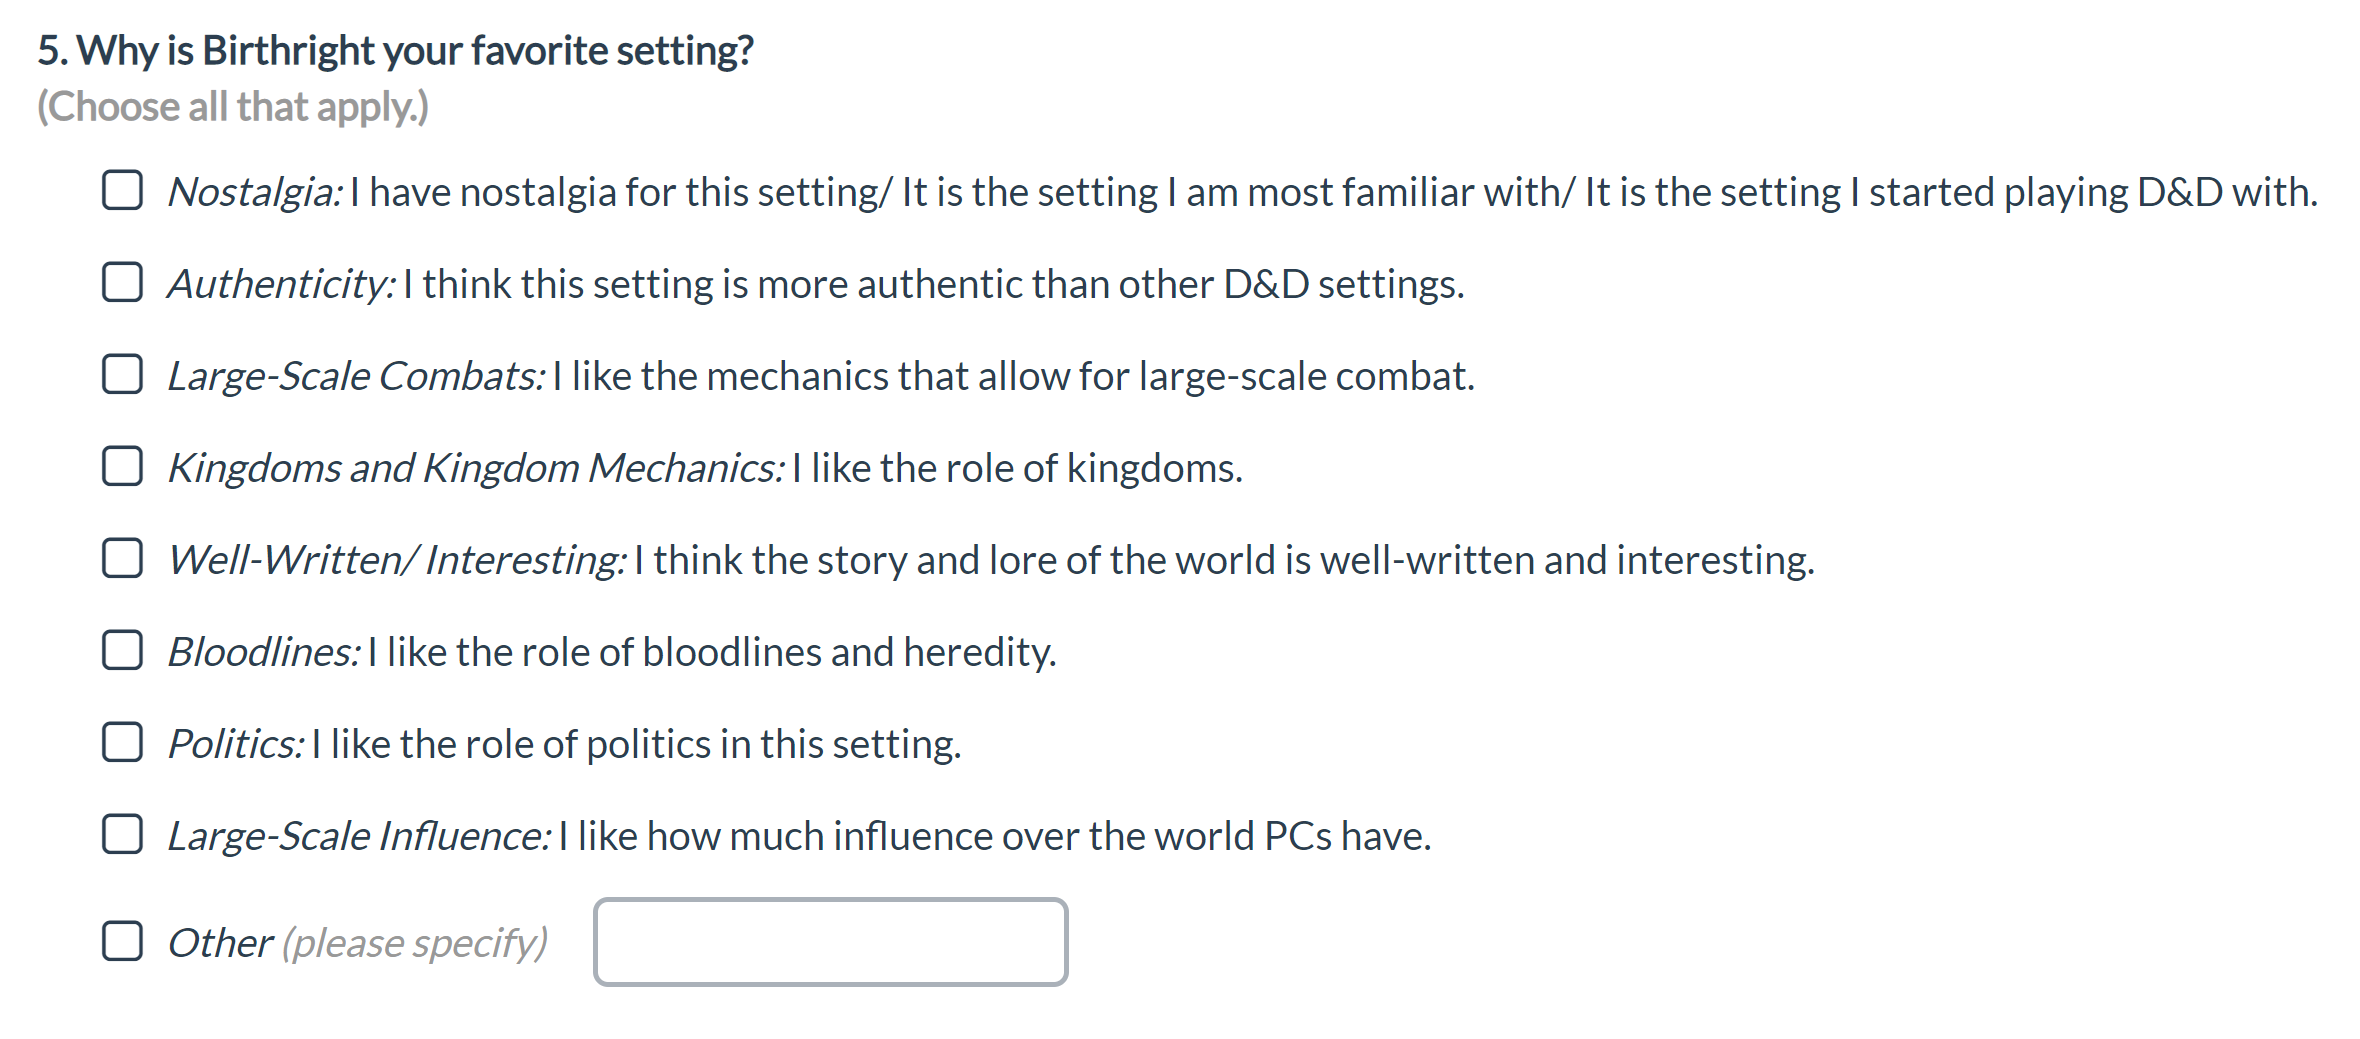Select the Large-Scale Combats checkbox
2360x1039 pixels.
click(x=122, y=374)
